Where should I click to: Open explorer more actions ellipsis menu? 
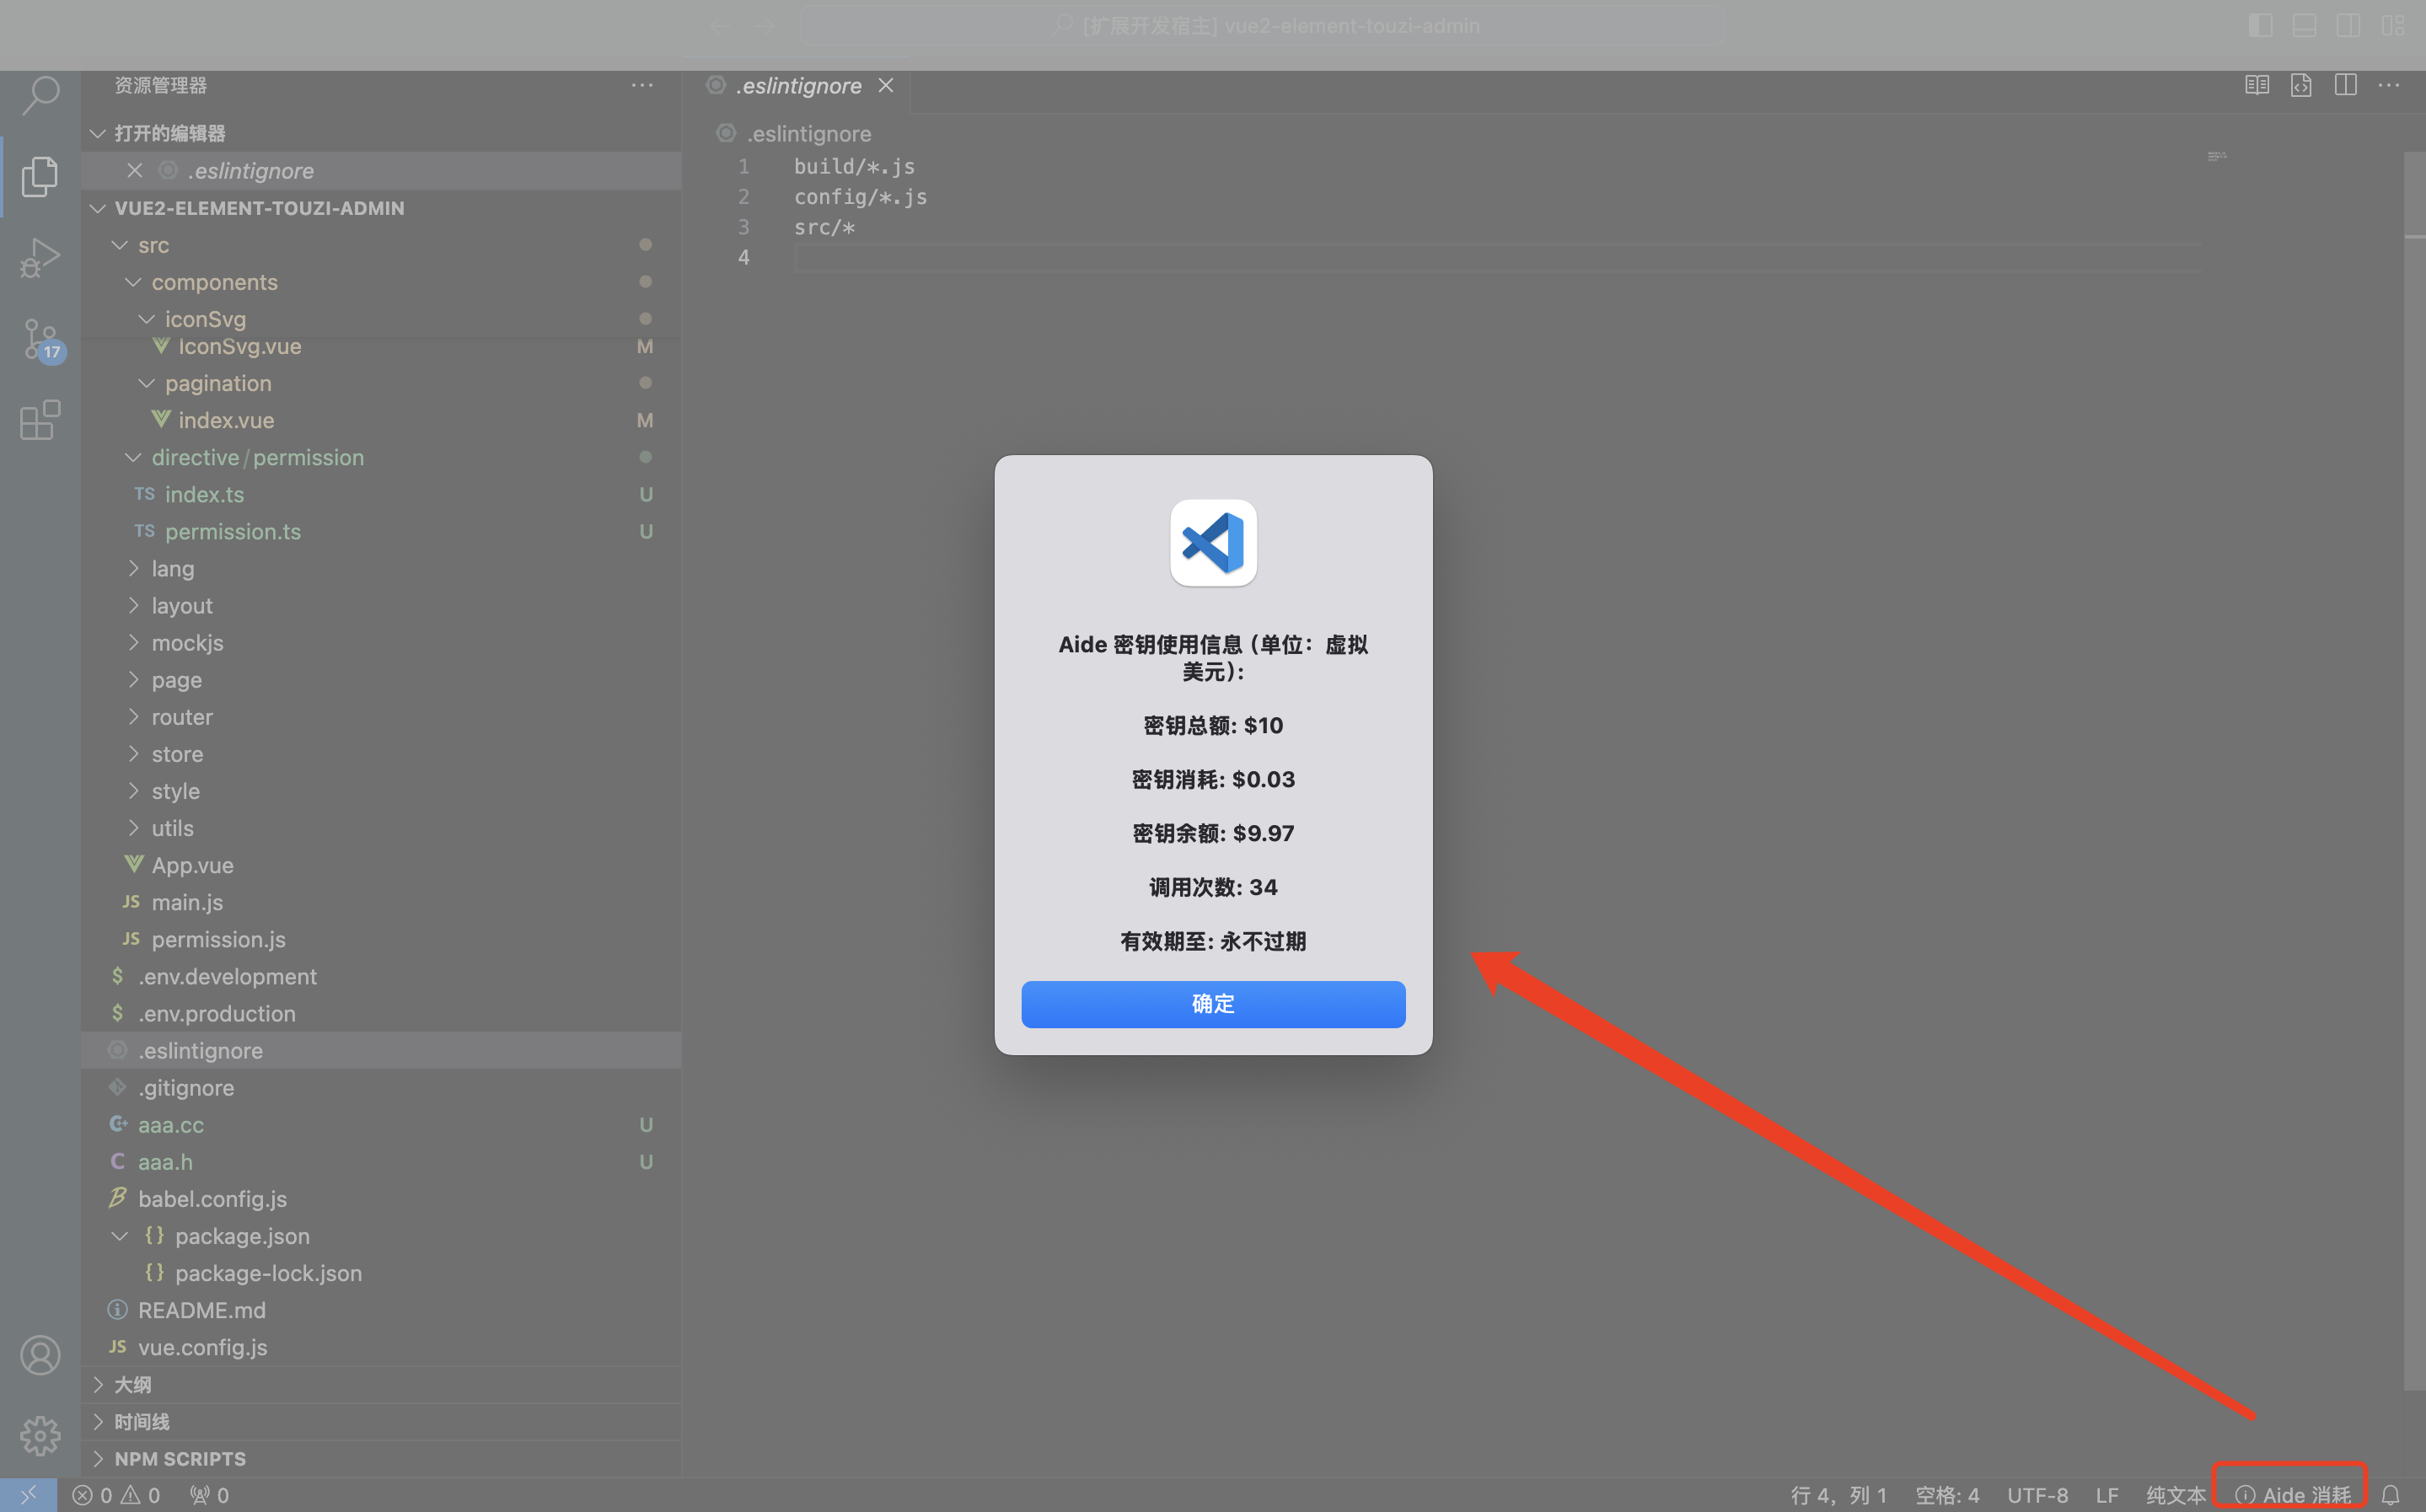[642, 86]
